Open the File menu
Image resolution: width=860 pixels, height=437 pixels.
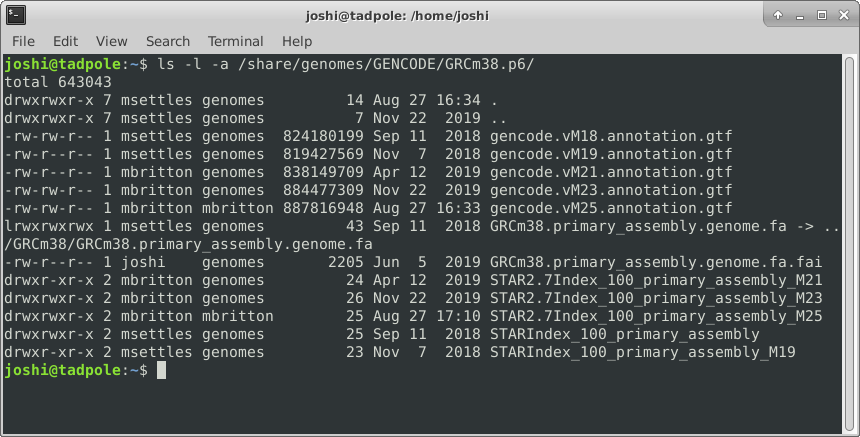(x=23, y=41)
